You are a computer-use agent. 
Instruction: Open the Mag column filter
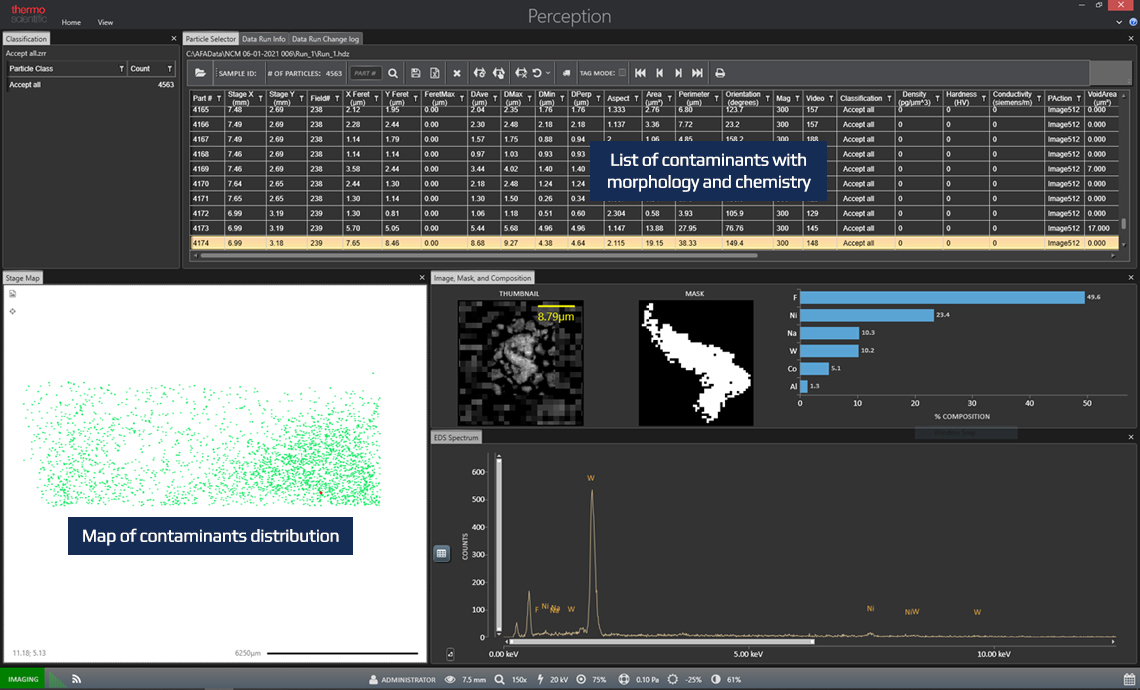coord(797,98)
